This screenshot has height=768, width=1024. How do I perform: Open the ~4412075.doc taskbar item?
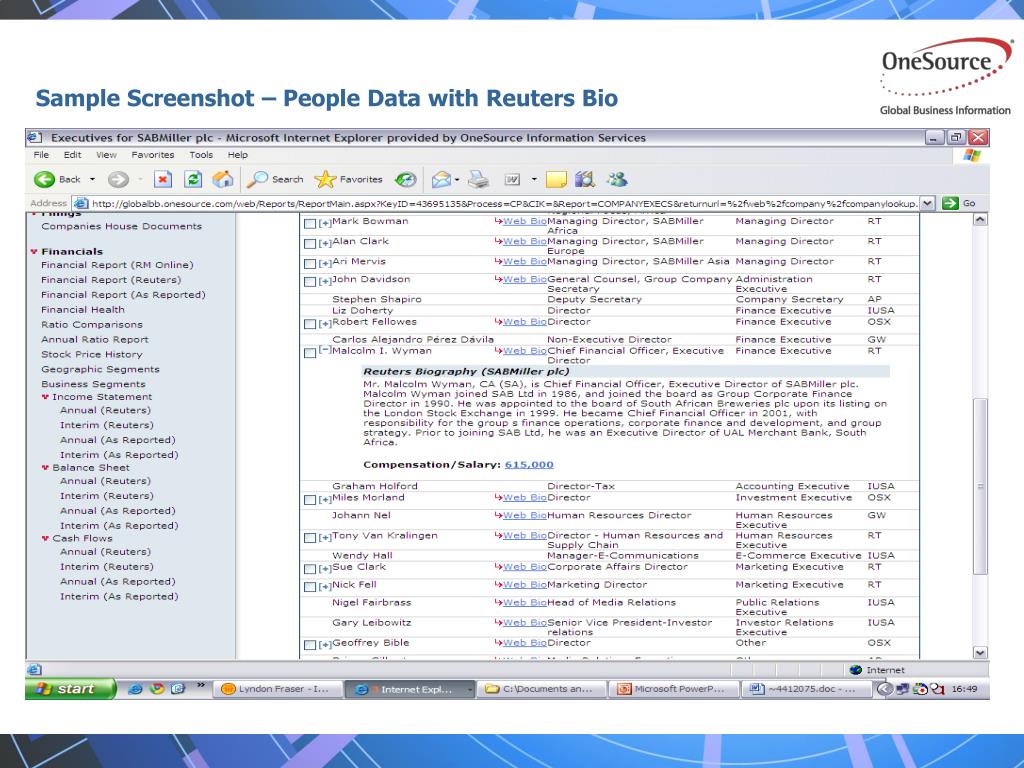[807, 689]
